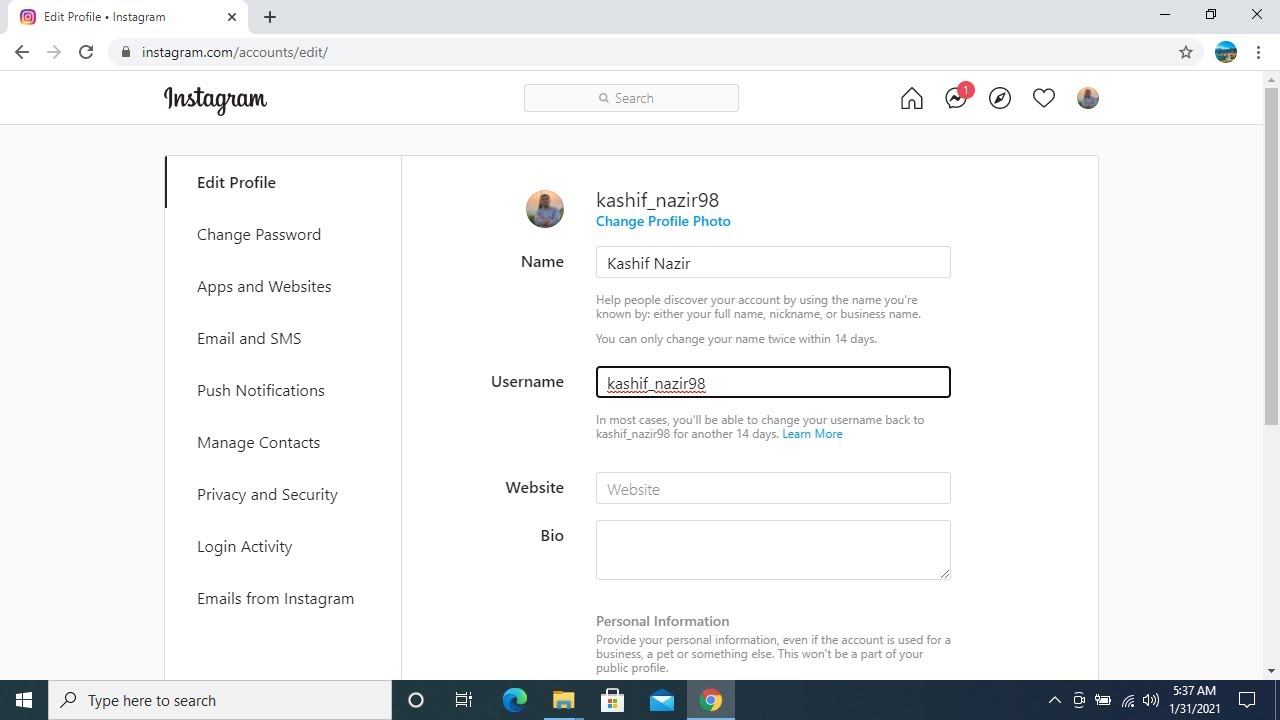The image size is (1280, 720).
Task: Open network status tray icon
Action: click(x=1127, y=700)
